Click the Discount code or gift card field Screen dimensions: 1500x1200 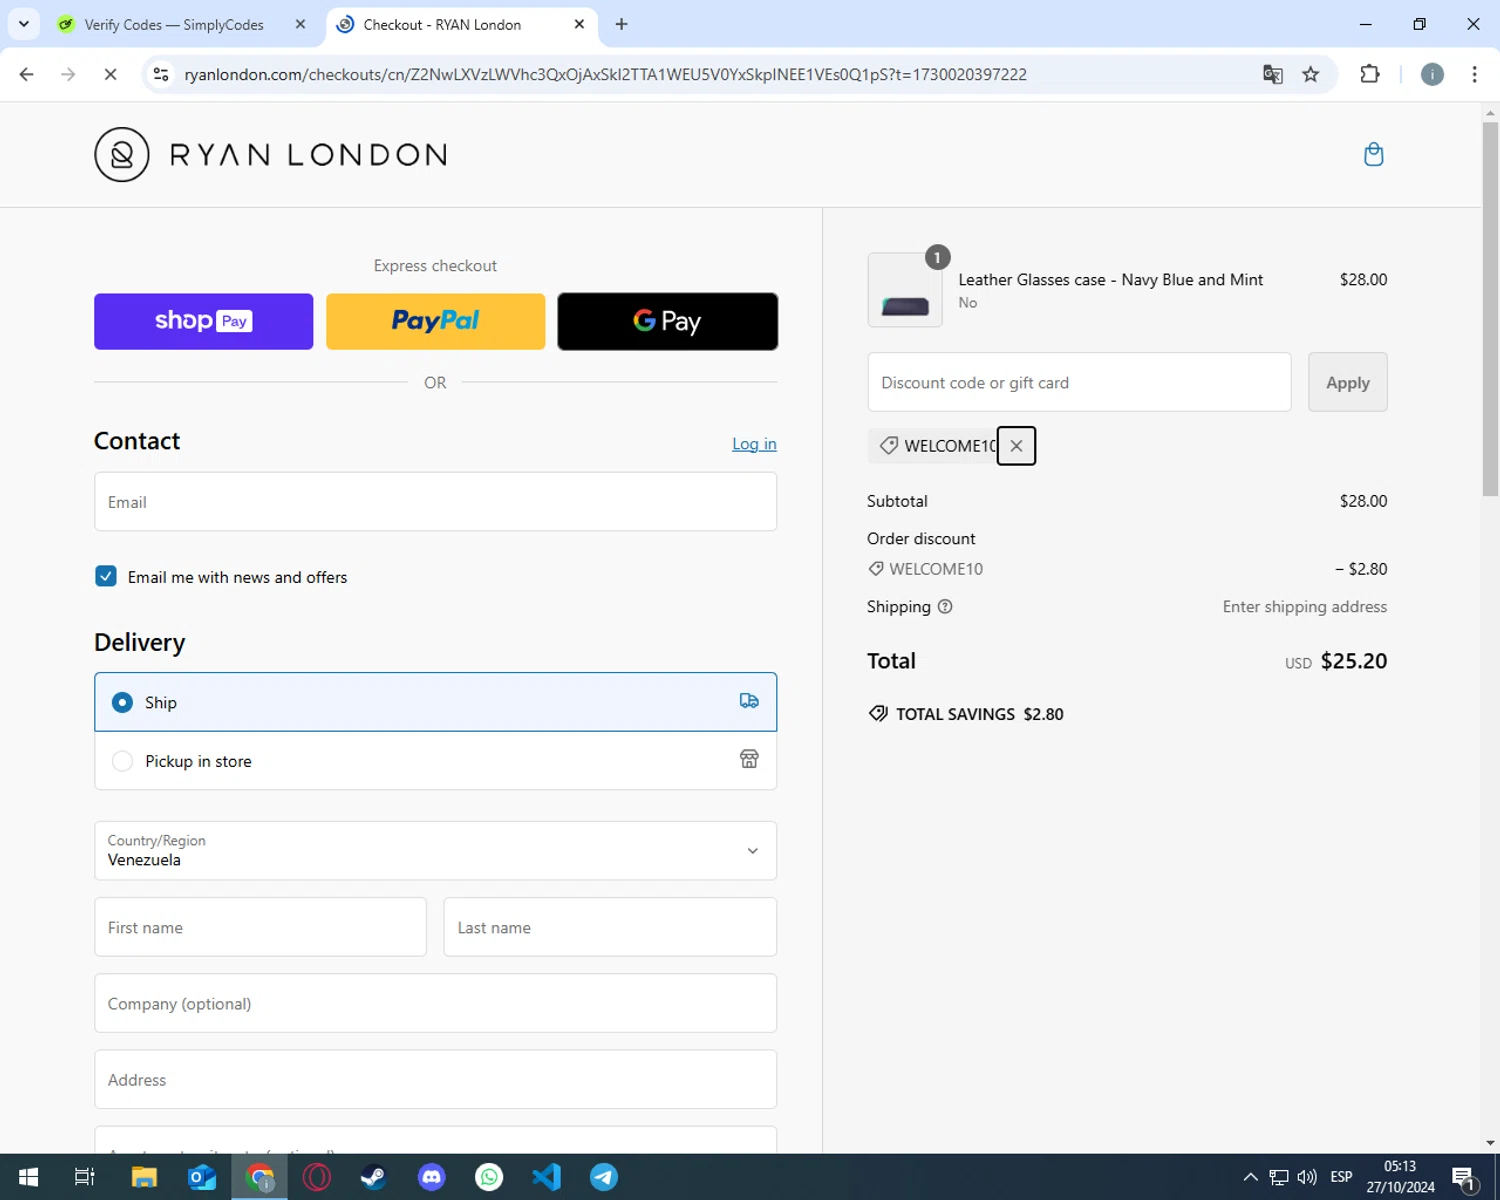1079,382
